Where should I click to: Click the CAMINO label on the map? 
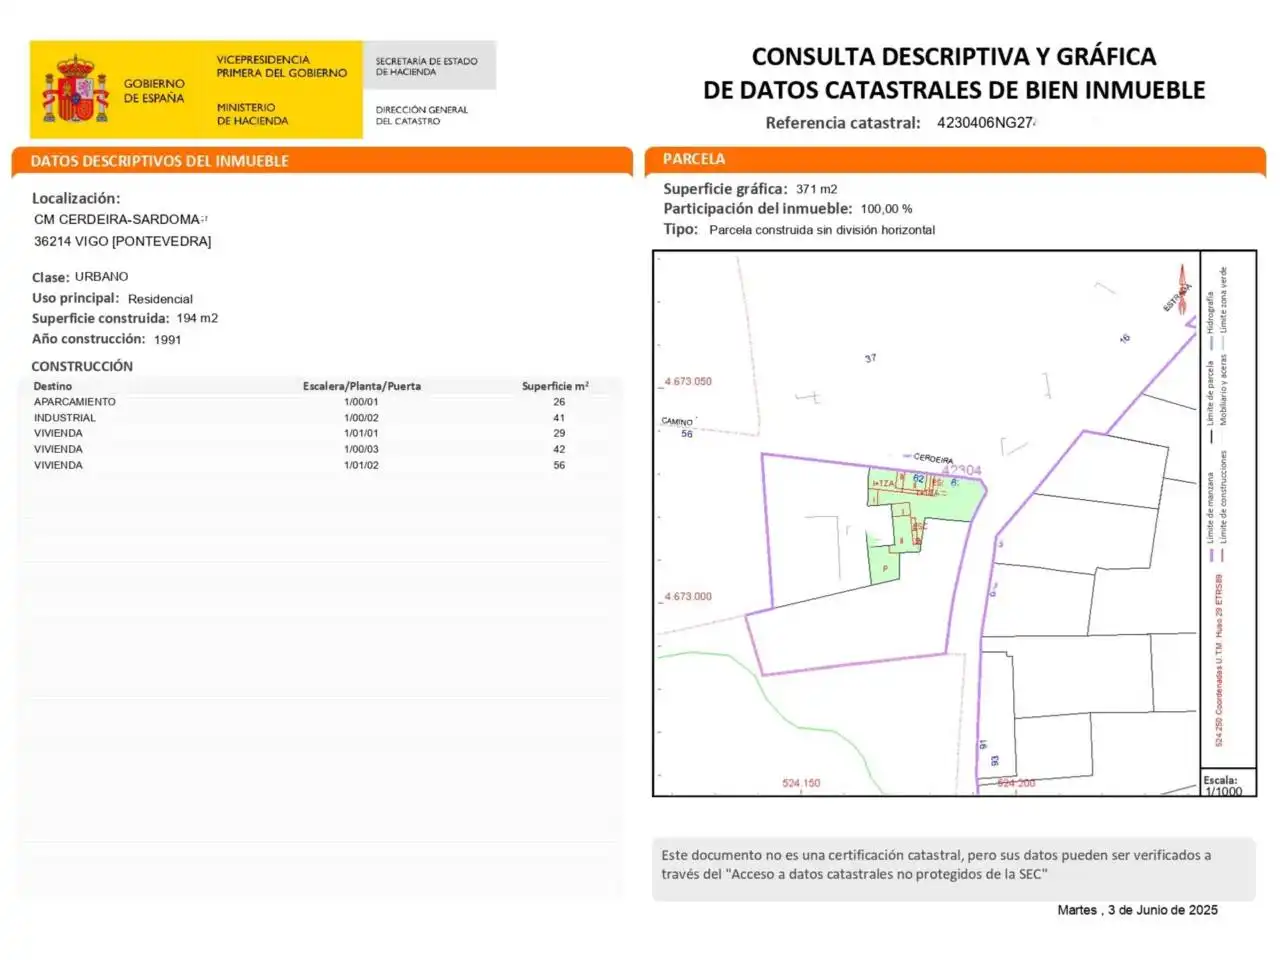point(677,422)
